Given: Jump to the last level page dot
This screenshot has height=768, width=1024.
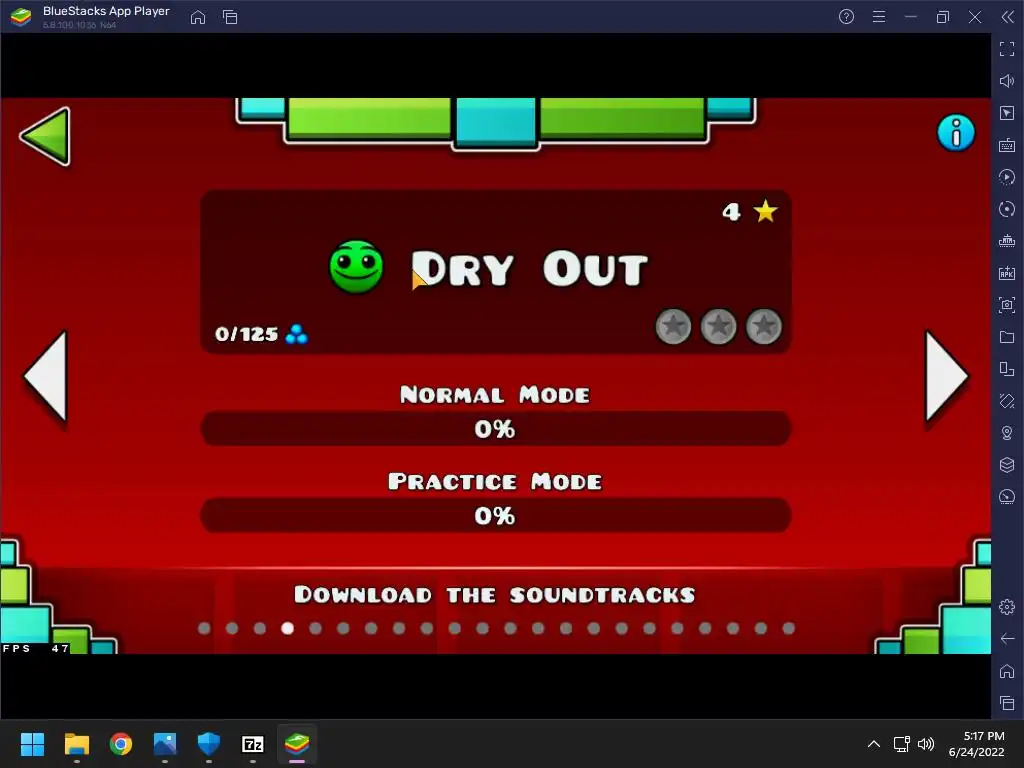Looking at the screenshot, I should click(788, 628).
